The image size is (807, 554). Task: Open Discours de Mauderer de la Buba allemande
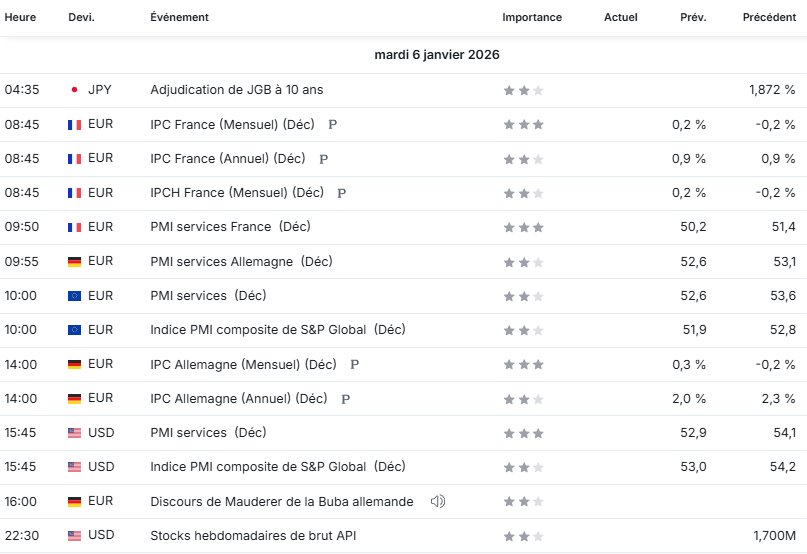(x=282, y=501)
